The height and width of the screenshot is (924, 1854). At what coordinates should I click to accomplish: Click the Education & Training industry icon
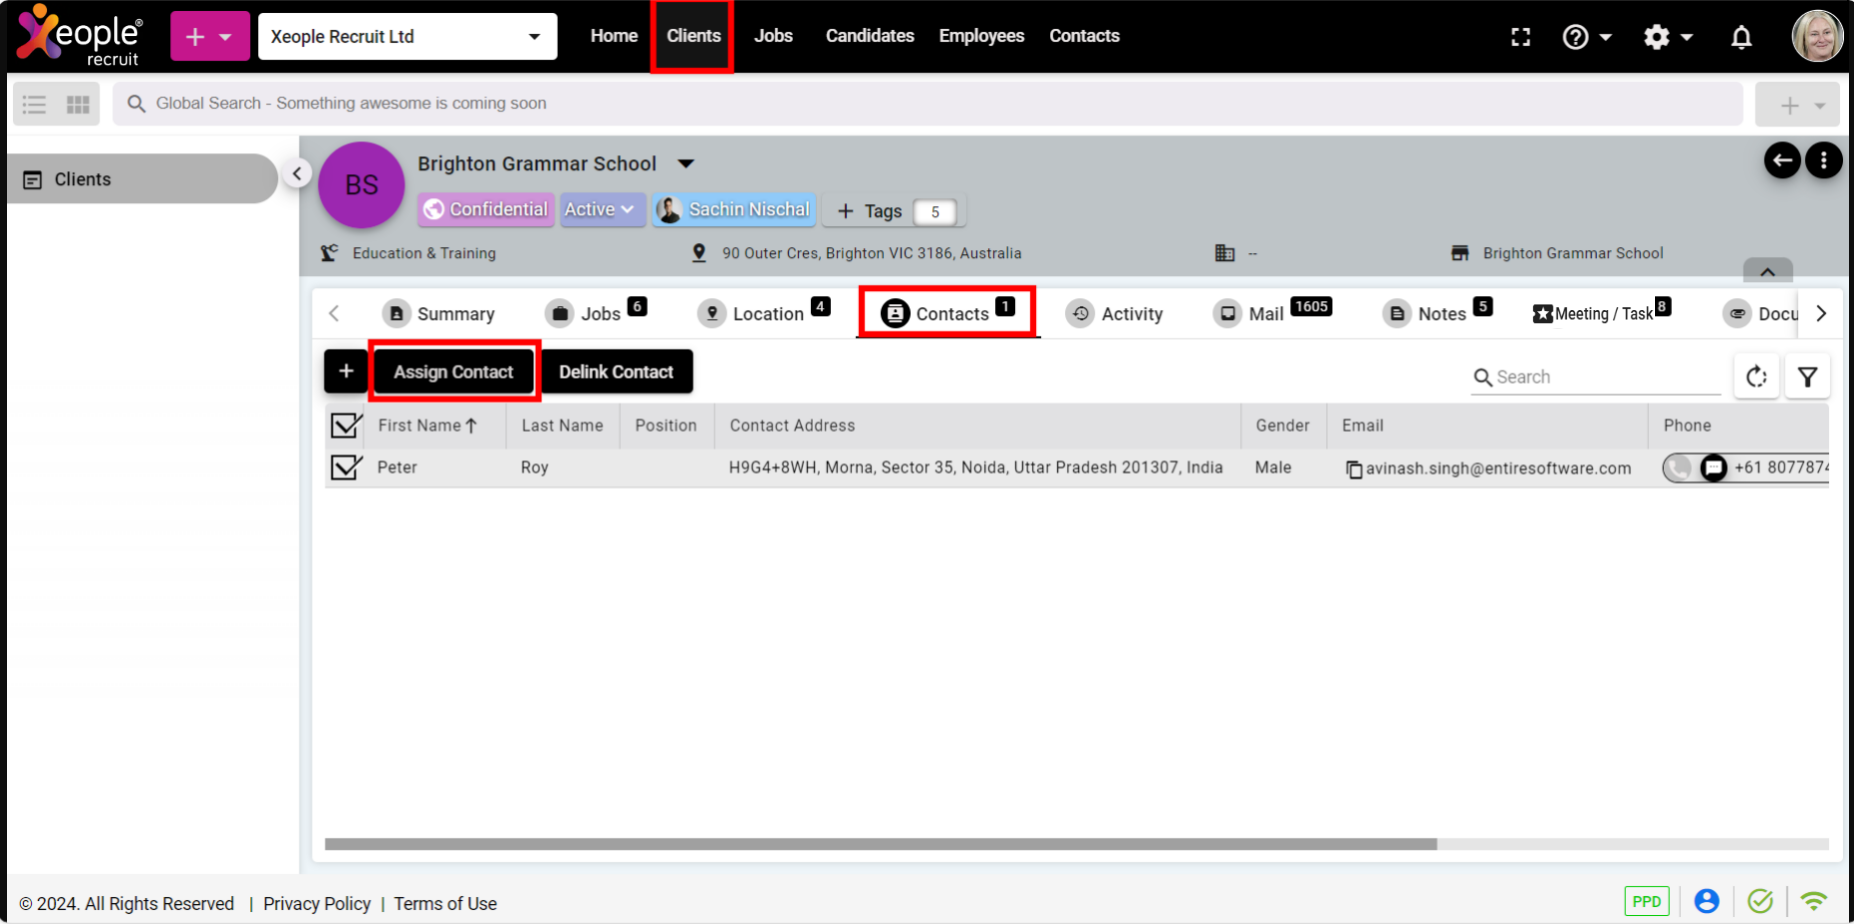329,253
